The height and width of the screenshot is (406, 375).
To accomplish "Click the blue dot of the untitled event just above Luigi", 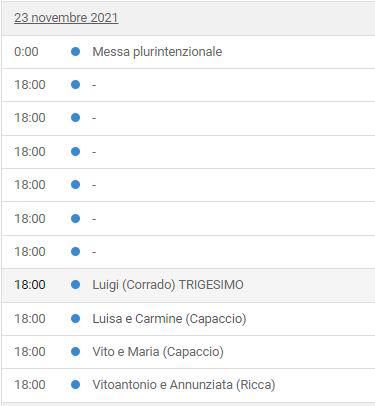I will [76, 251].
